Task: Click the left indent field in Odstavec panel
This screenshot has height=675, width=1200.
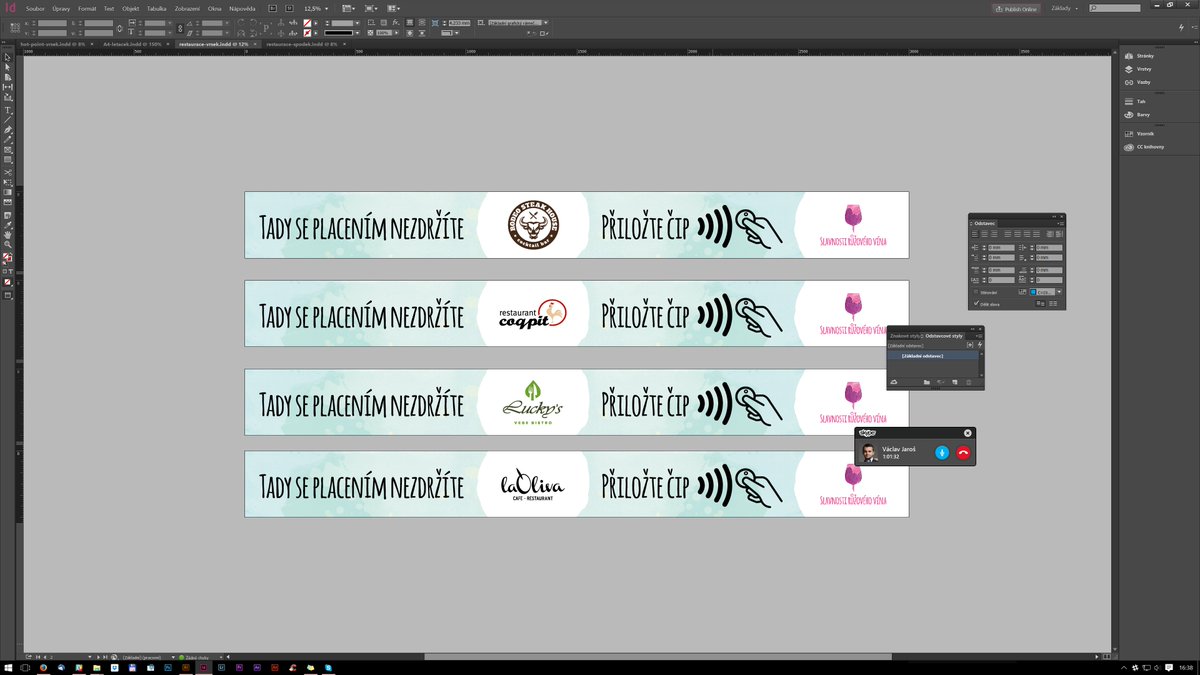Action: point(1000,247)
